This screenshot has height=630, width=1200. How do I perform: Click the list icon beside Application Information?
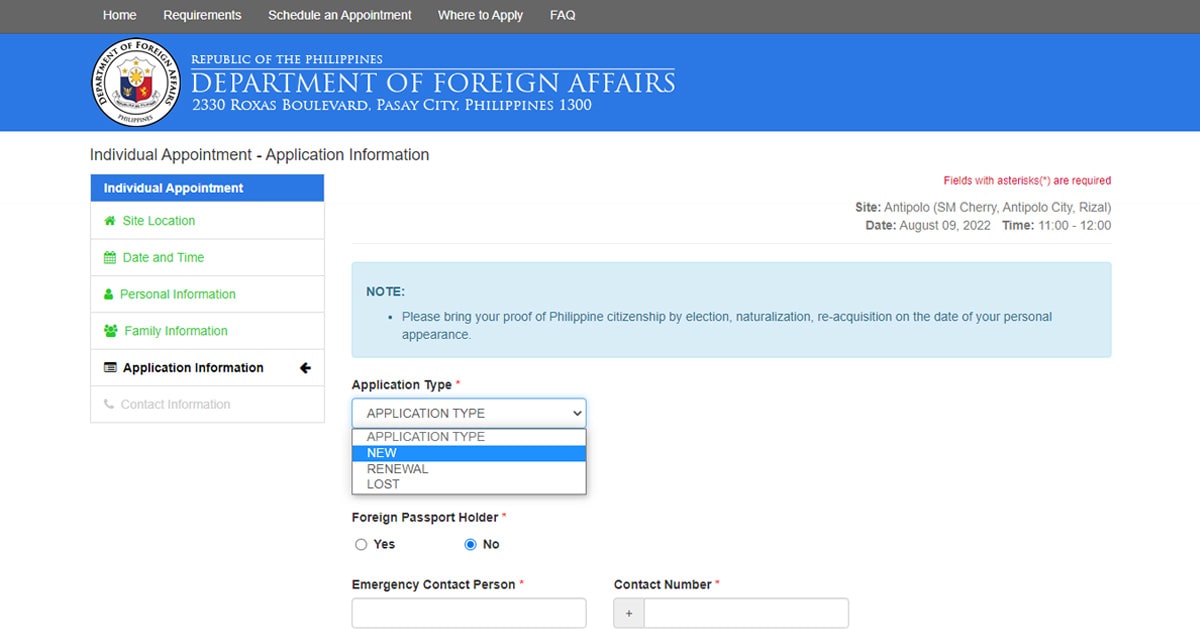click(x=110, y=367)
